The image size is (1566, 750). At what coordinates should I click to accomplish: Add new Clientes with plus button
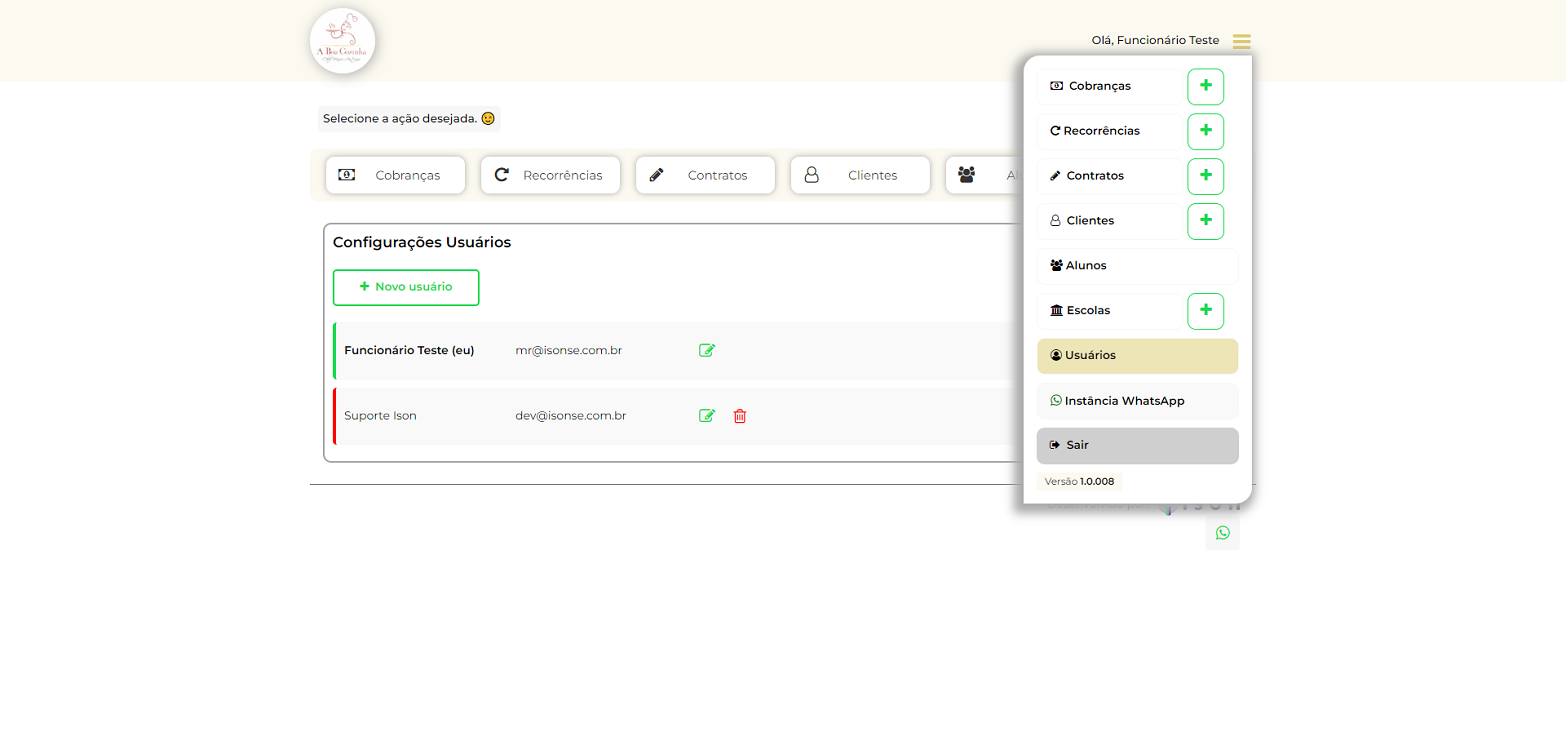[x=1205, y=221]
